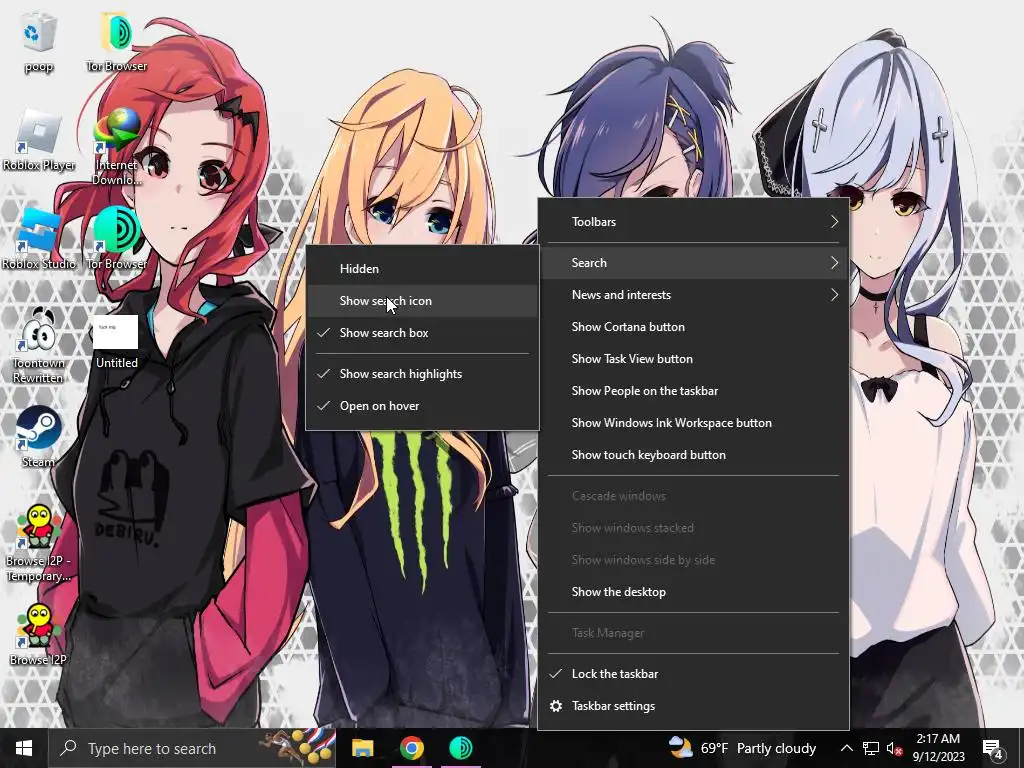Screen dimensions: 1024x768
Task: Open the notification center with 4 alerts
Action: click(993, 748)
